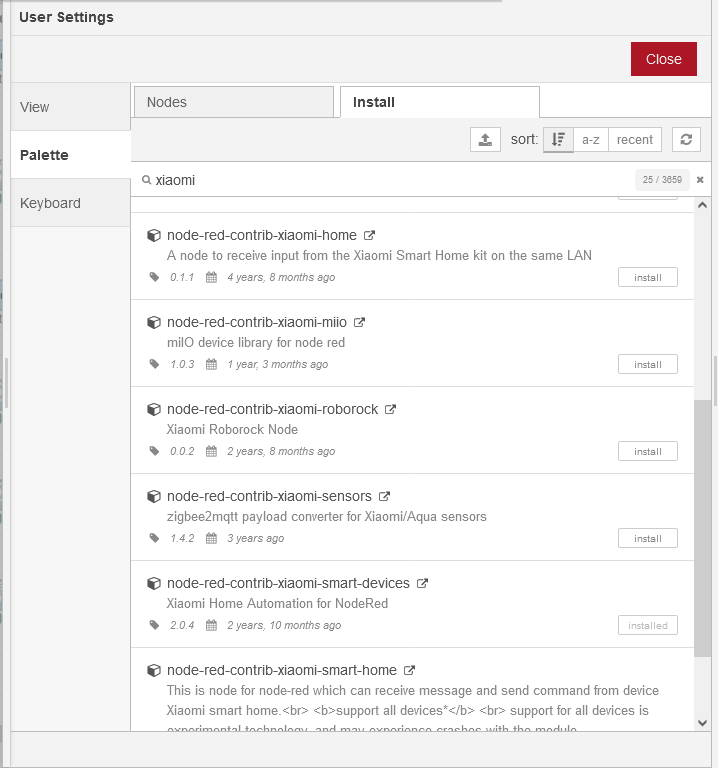This screenshot has width=718, height=768.
Task: Click package cube icon of xiaomi-smart-home
Action: click(154, 670)
